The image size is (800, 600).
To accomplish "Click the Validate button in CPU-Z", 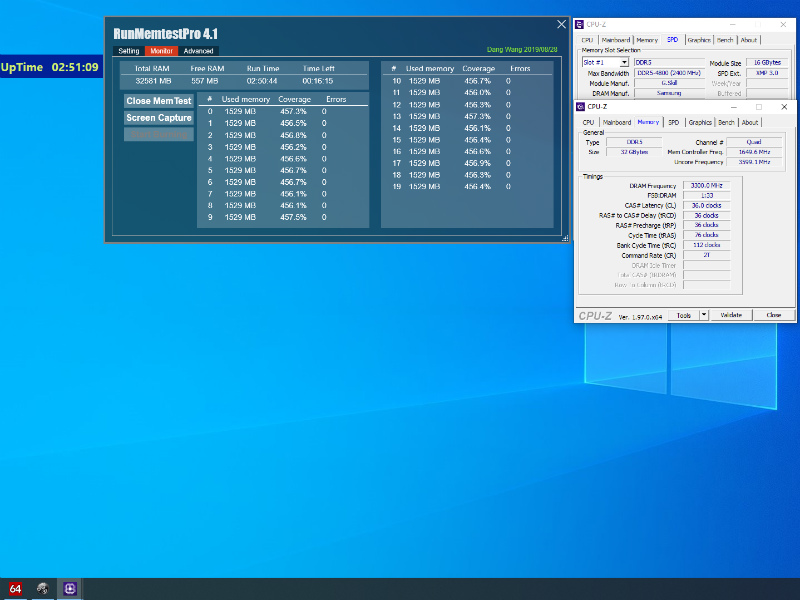I will tap(731, 315).
